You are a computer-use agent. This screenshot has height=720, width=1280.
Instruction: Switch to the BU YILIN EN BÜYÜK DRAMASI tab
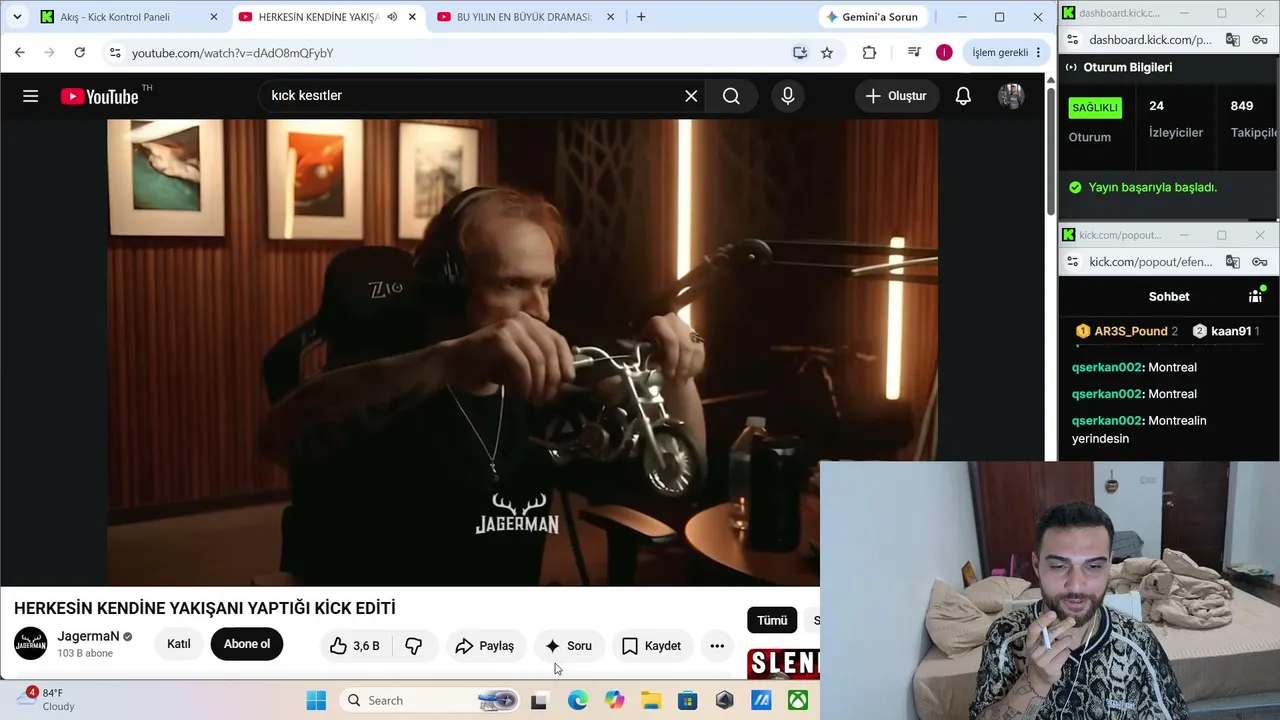(523, 17)
